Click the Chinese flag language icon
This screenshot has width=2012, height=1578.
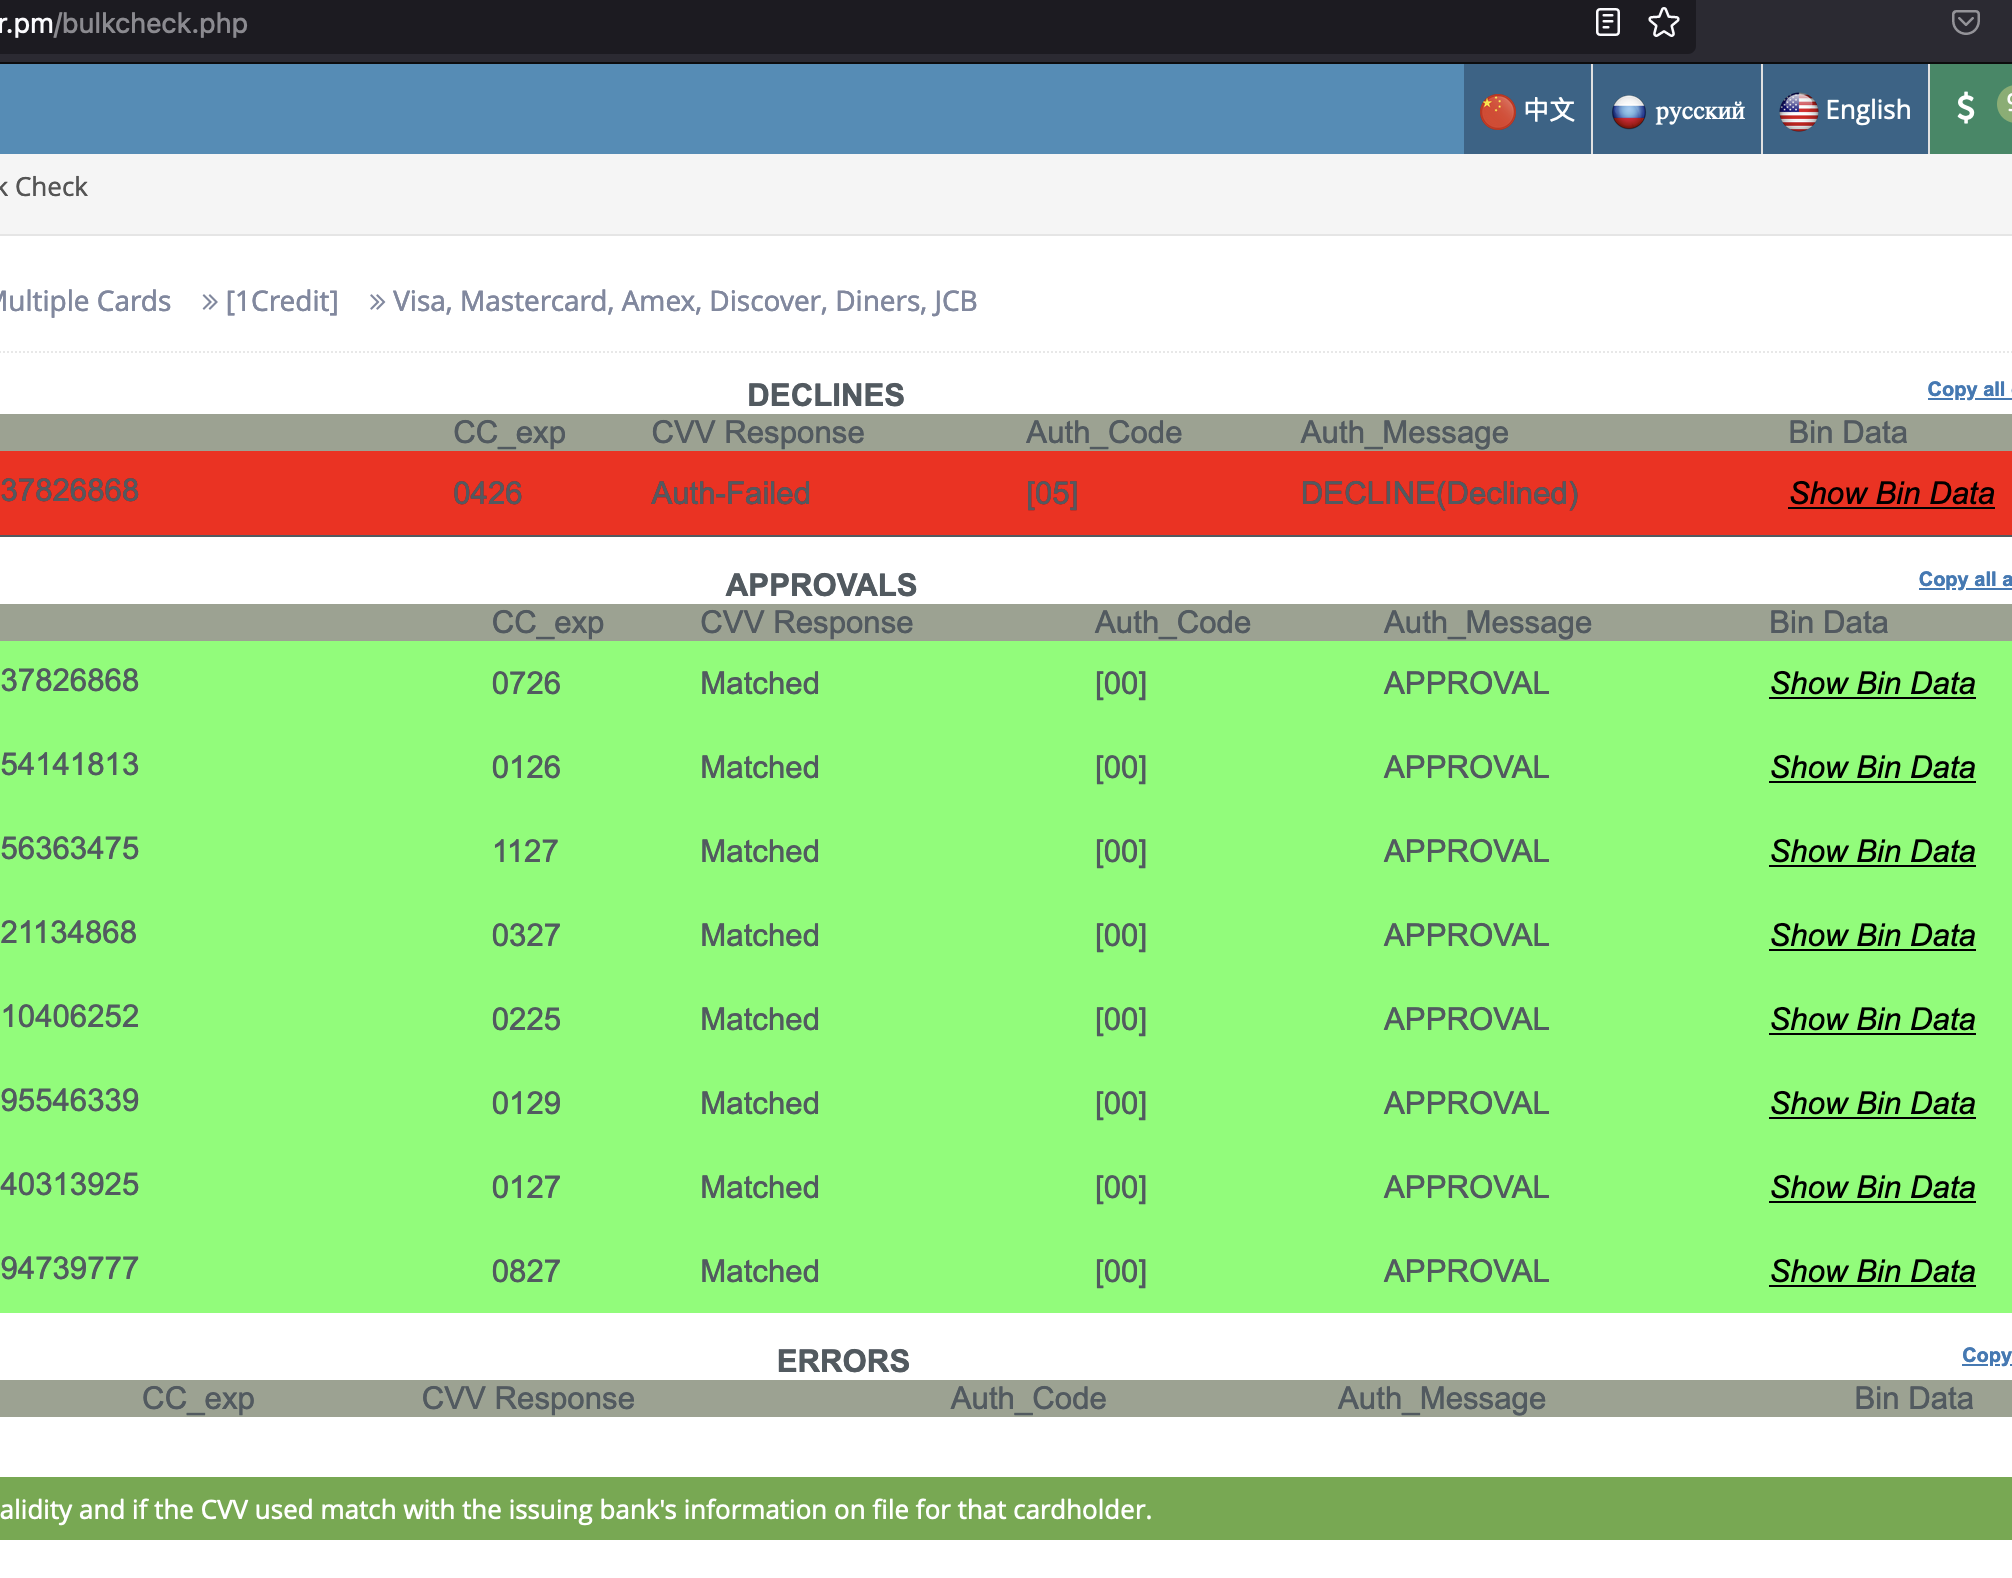(x=1497, y=111)
